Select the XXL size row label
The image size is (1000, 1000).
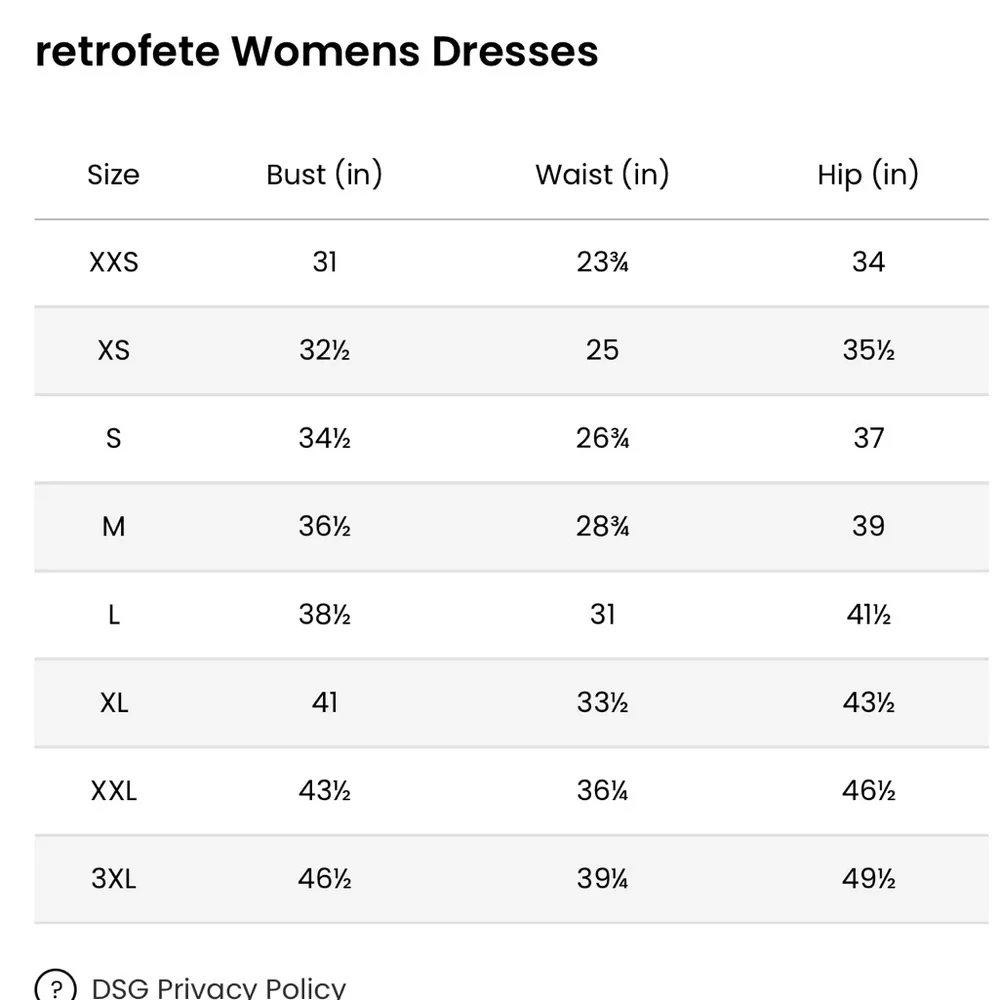tap(113, 791)
